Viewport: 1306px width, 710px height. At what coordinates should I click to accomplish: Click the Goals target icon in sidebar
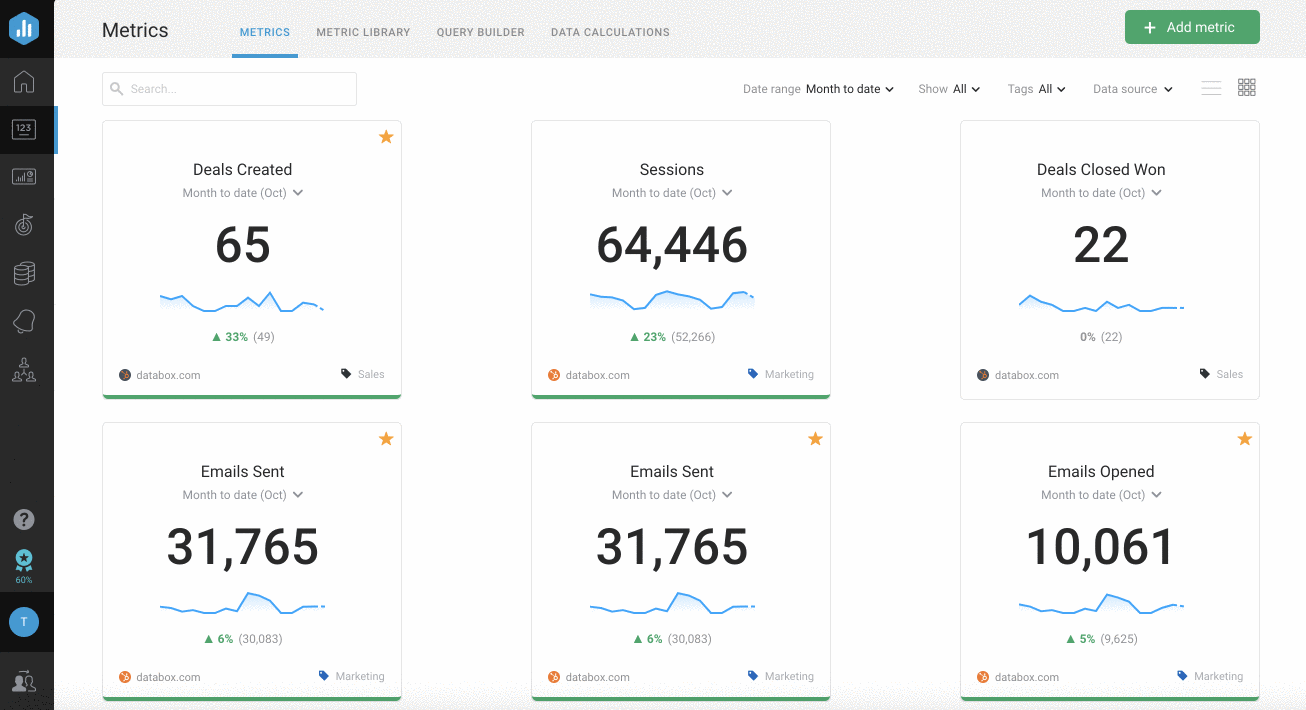[24, 224]
